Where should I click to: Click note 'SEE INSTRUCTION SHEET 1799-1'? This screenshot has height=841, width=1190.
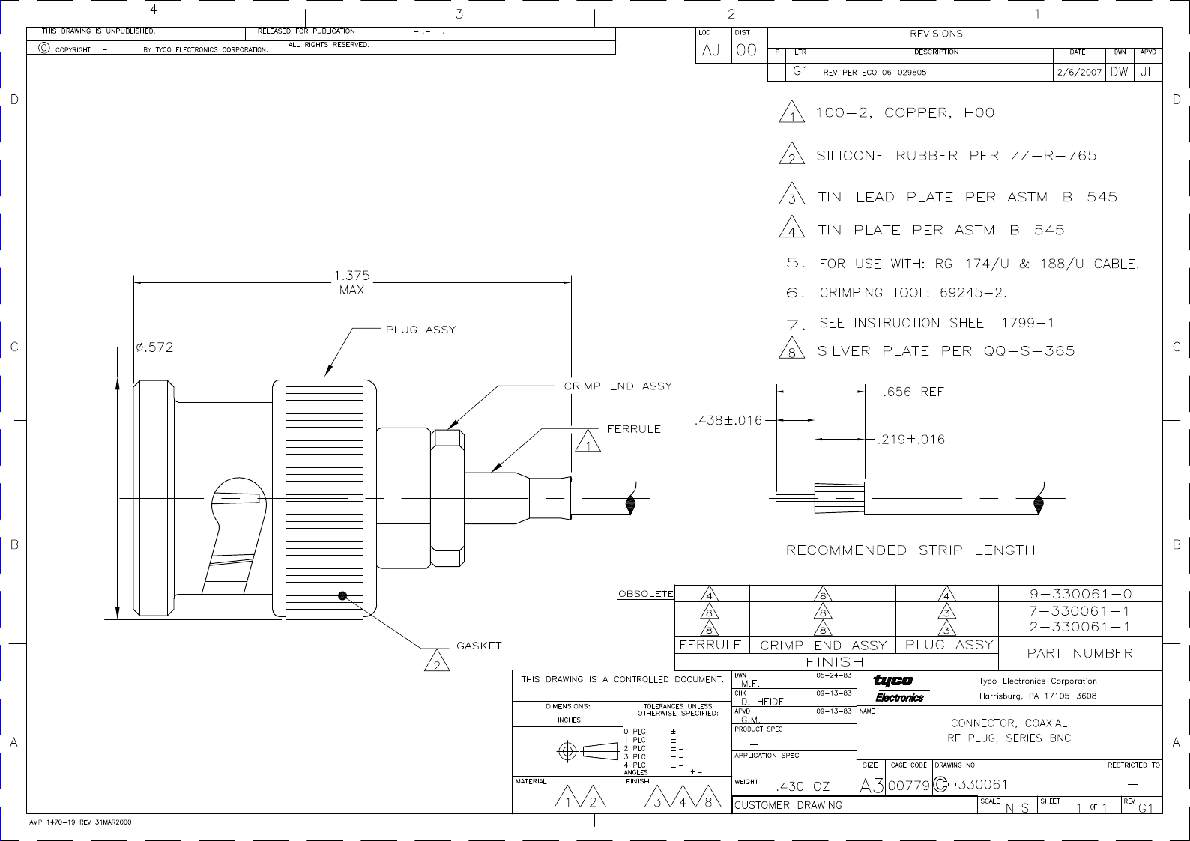[x=937, y=323]
